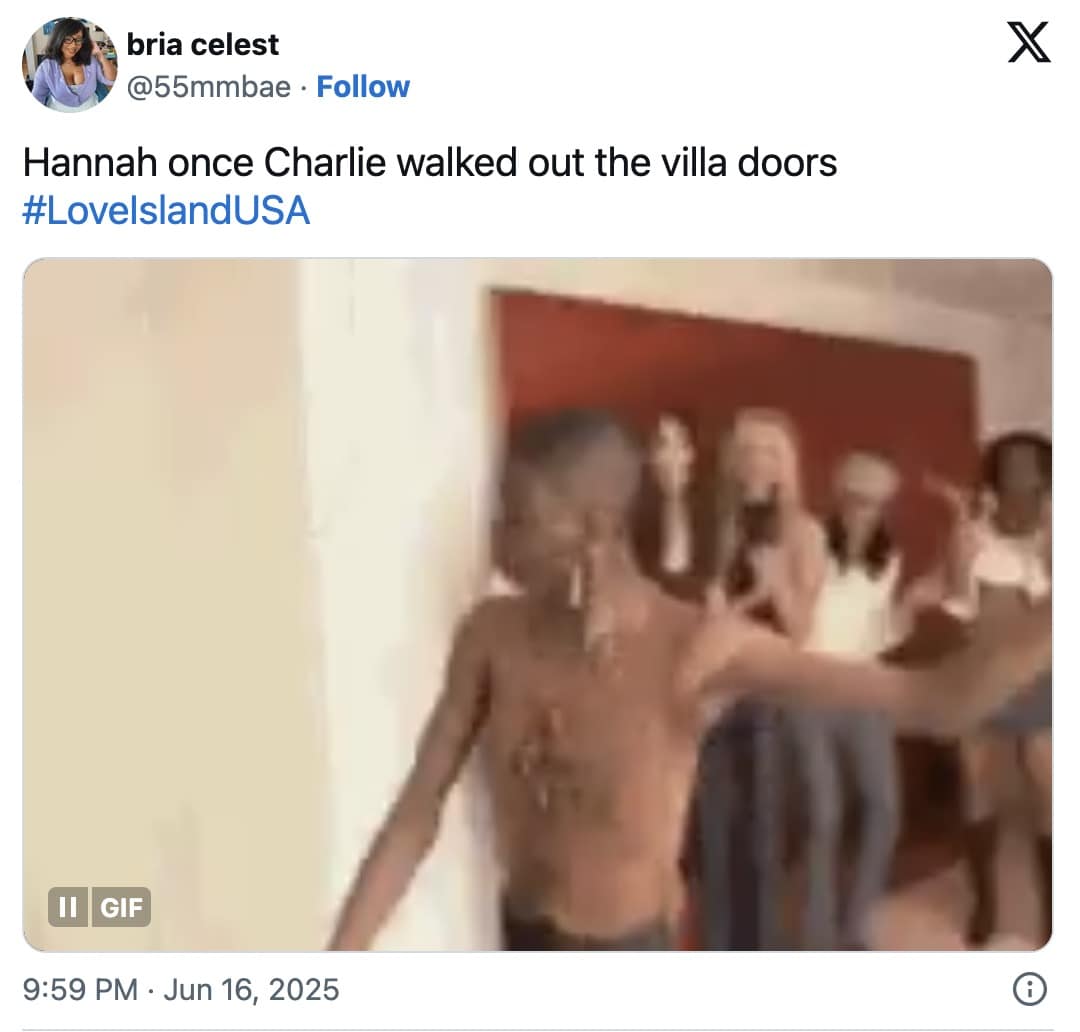Pause the GIF playback

click(68, 907)
